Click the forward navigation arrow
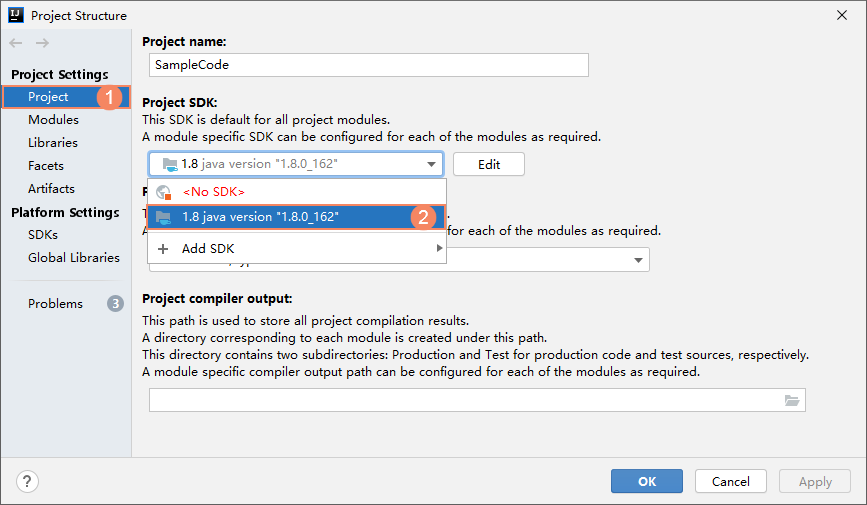Screen dimensions: 867x505 click(x=42, y=43)
